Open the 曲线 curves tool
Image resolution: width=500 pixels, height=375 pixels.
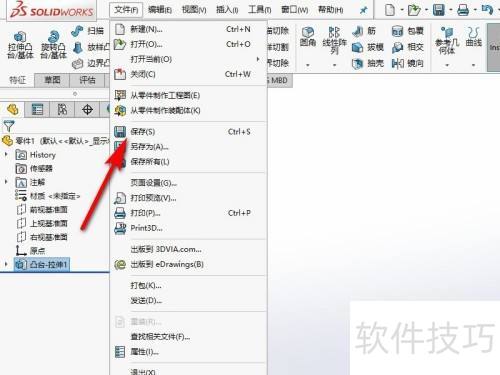tap(474, 36)
